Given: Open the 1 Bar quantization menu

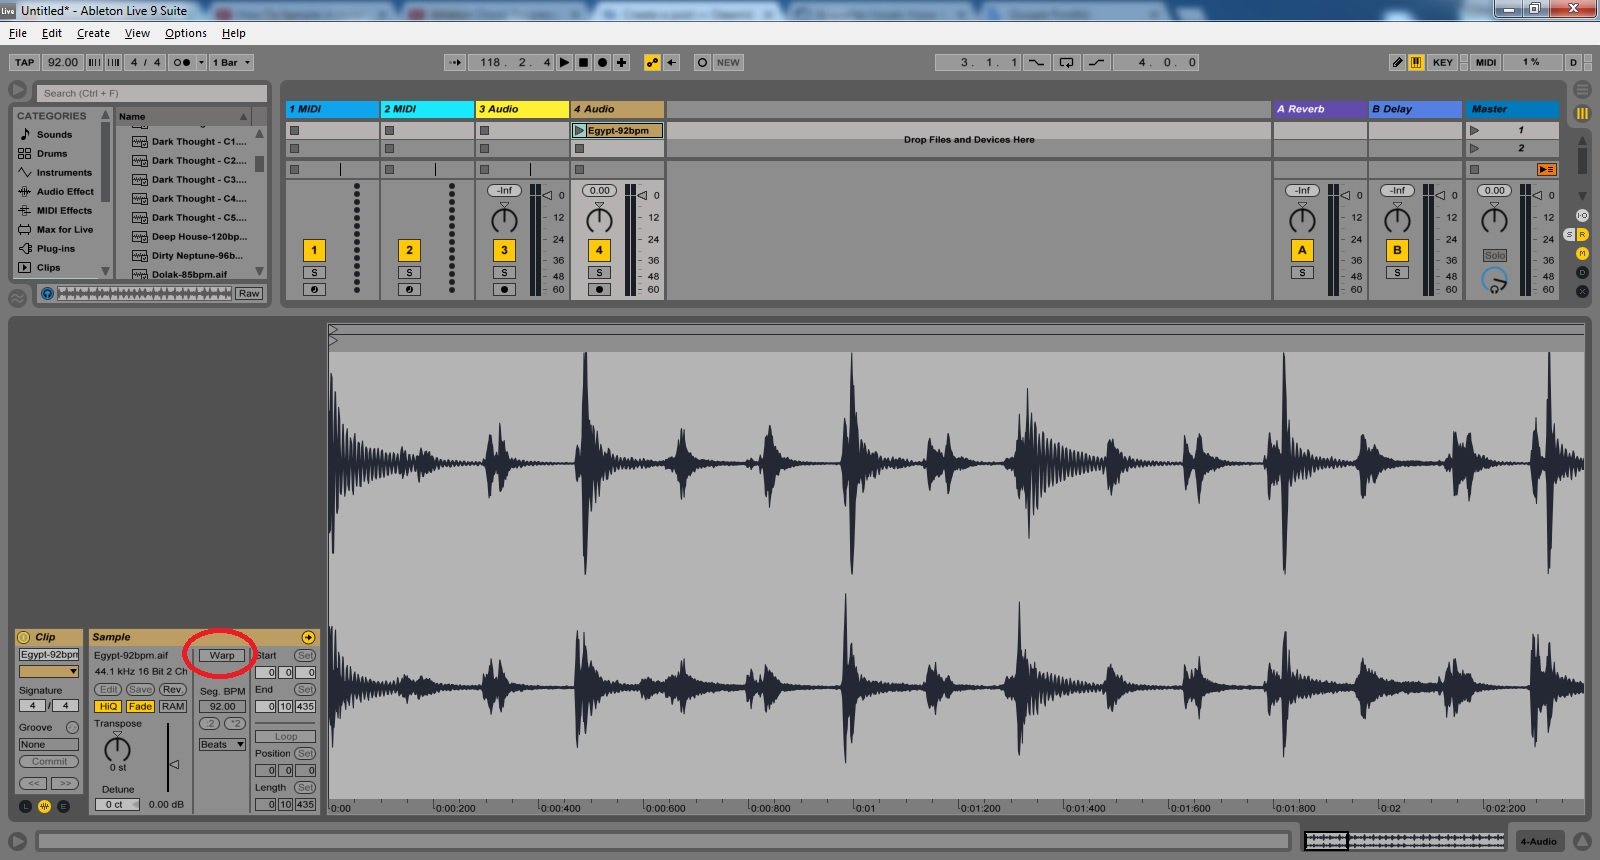Looking at the screenshot, I should (x=231, y=62).
